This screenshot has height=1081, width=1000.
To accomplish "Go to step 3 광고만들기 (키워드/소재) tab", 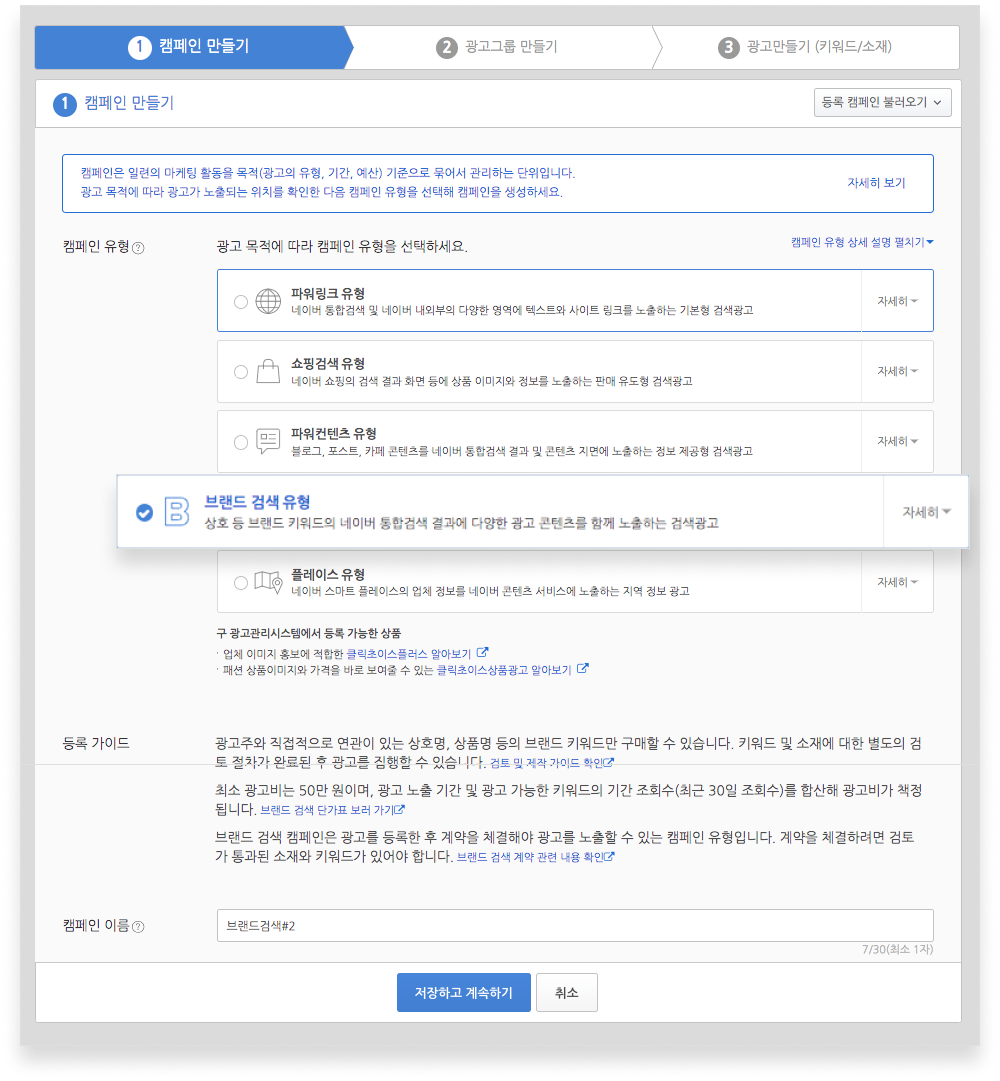I will tap(805, 47).
